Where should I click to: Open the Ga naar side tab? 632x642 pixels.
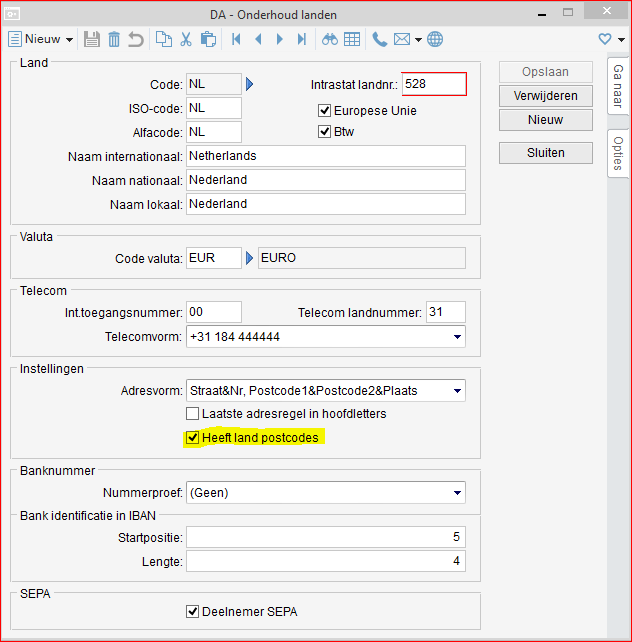[618, 86]
